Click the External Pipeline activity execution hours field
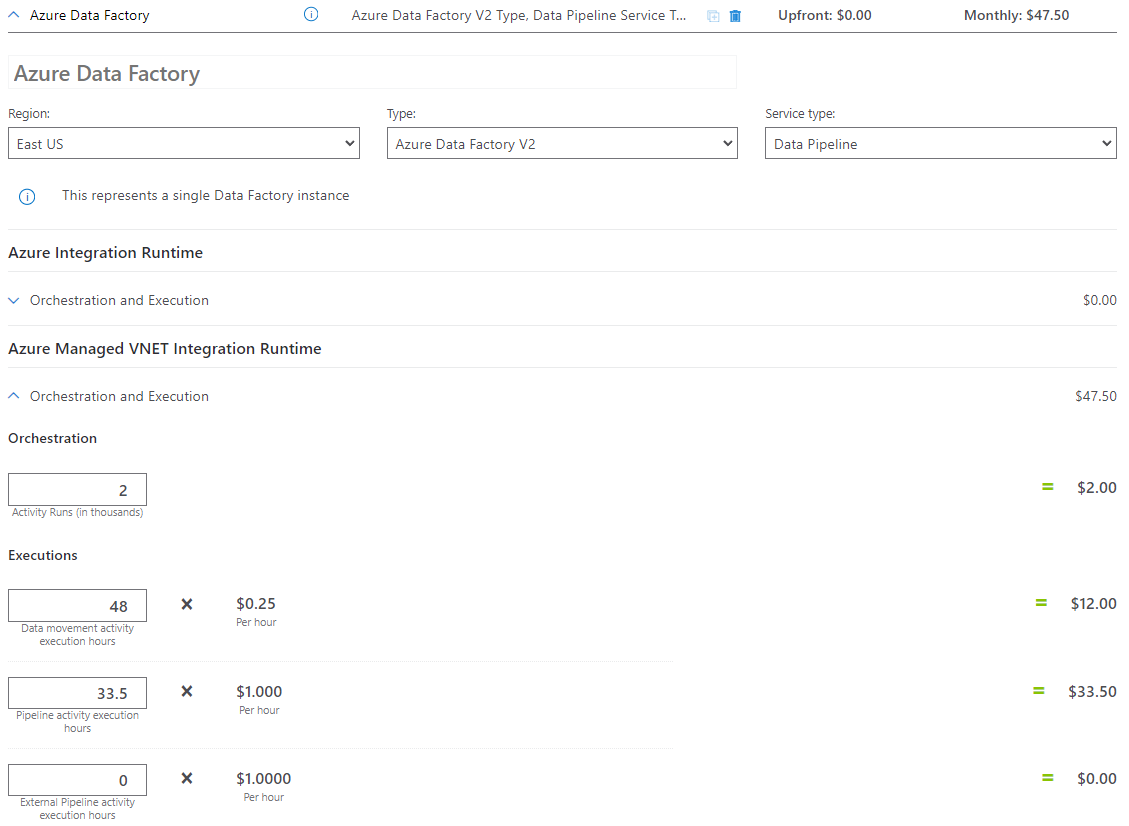The width and height of the screenshot is (1129, 826). click(x=78, y=780)
